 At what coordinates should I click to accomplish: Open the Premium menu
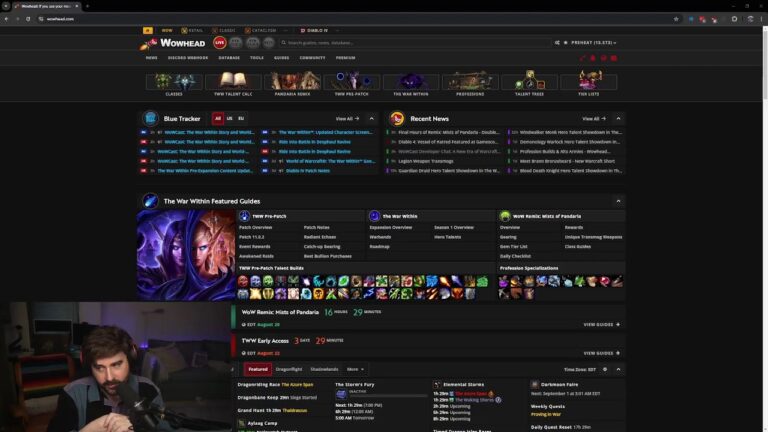(345, 58)
